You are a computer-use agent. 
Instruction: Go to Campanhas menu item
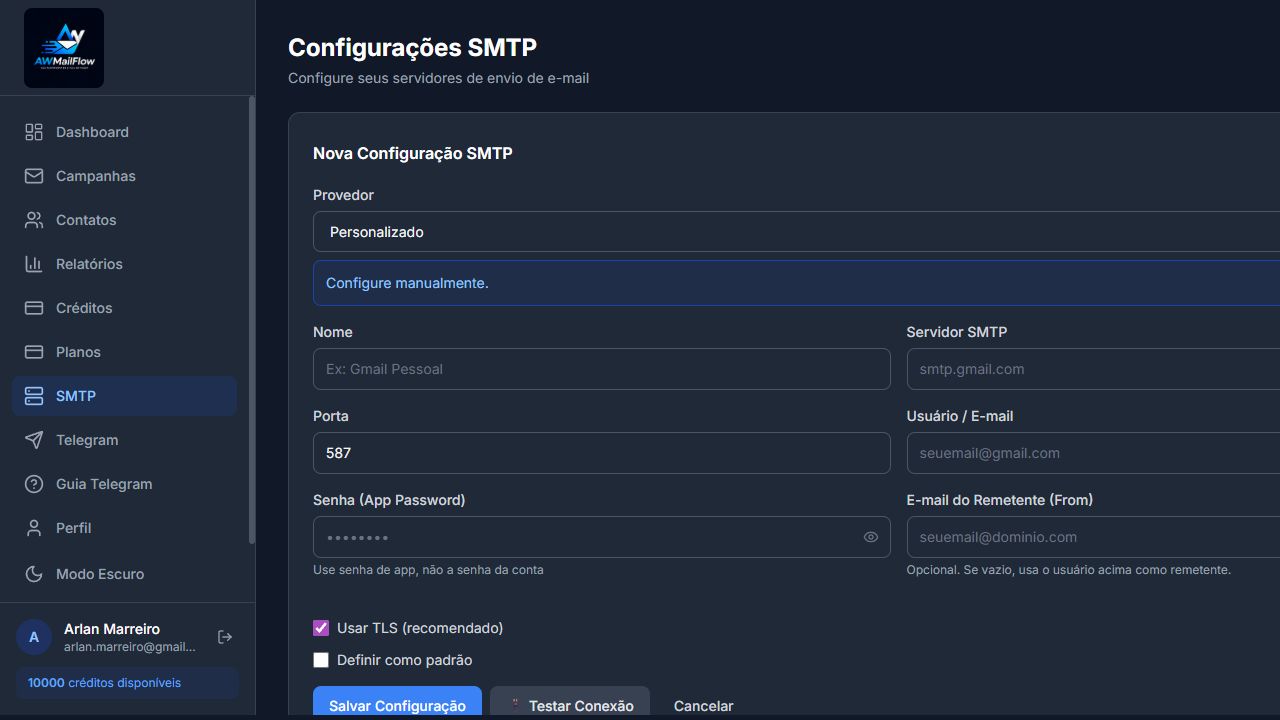tap(124, 176)
